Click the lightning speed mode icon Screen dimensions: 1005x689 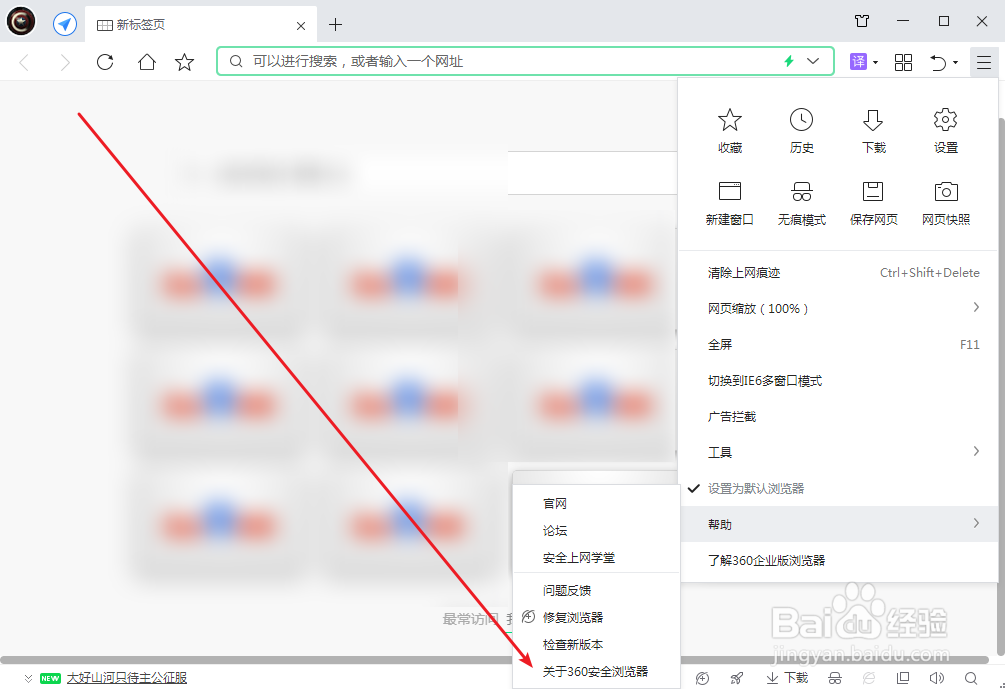(x=789, y=61)
